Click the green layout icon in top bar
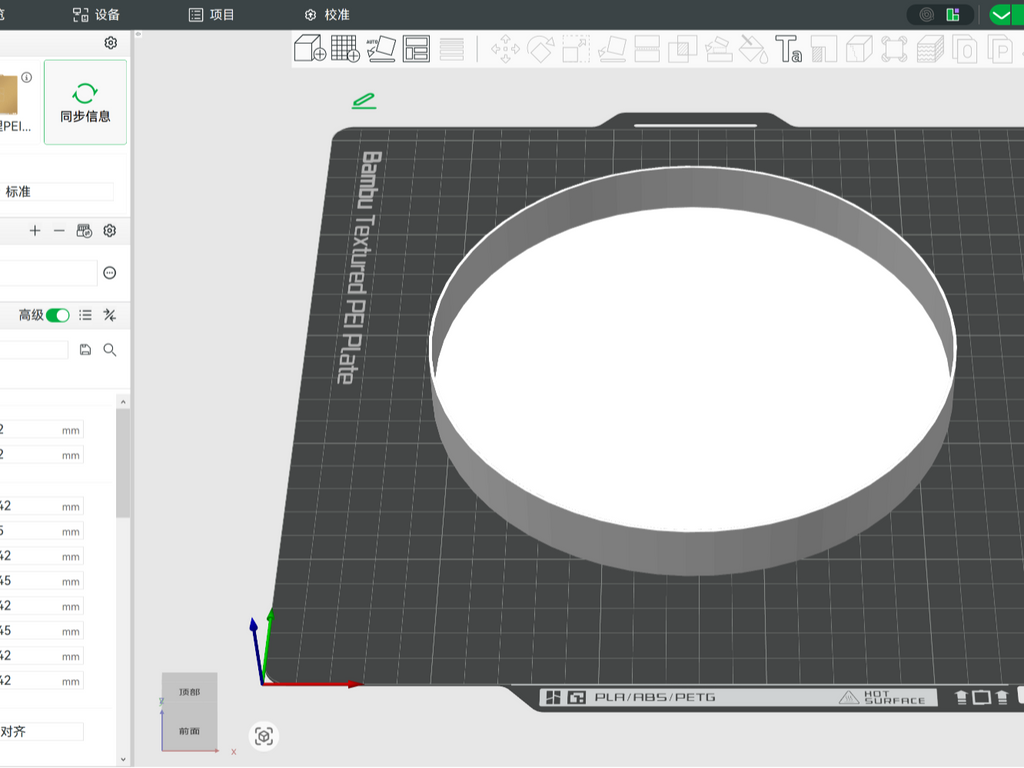Viewport: 1024px width, 768px height. (953, 14)
